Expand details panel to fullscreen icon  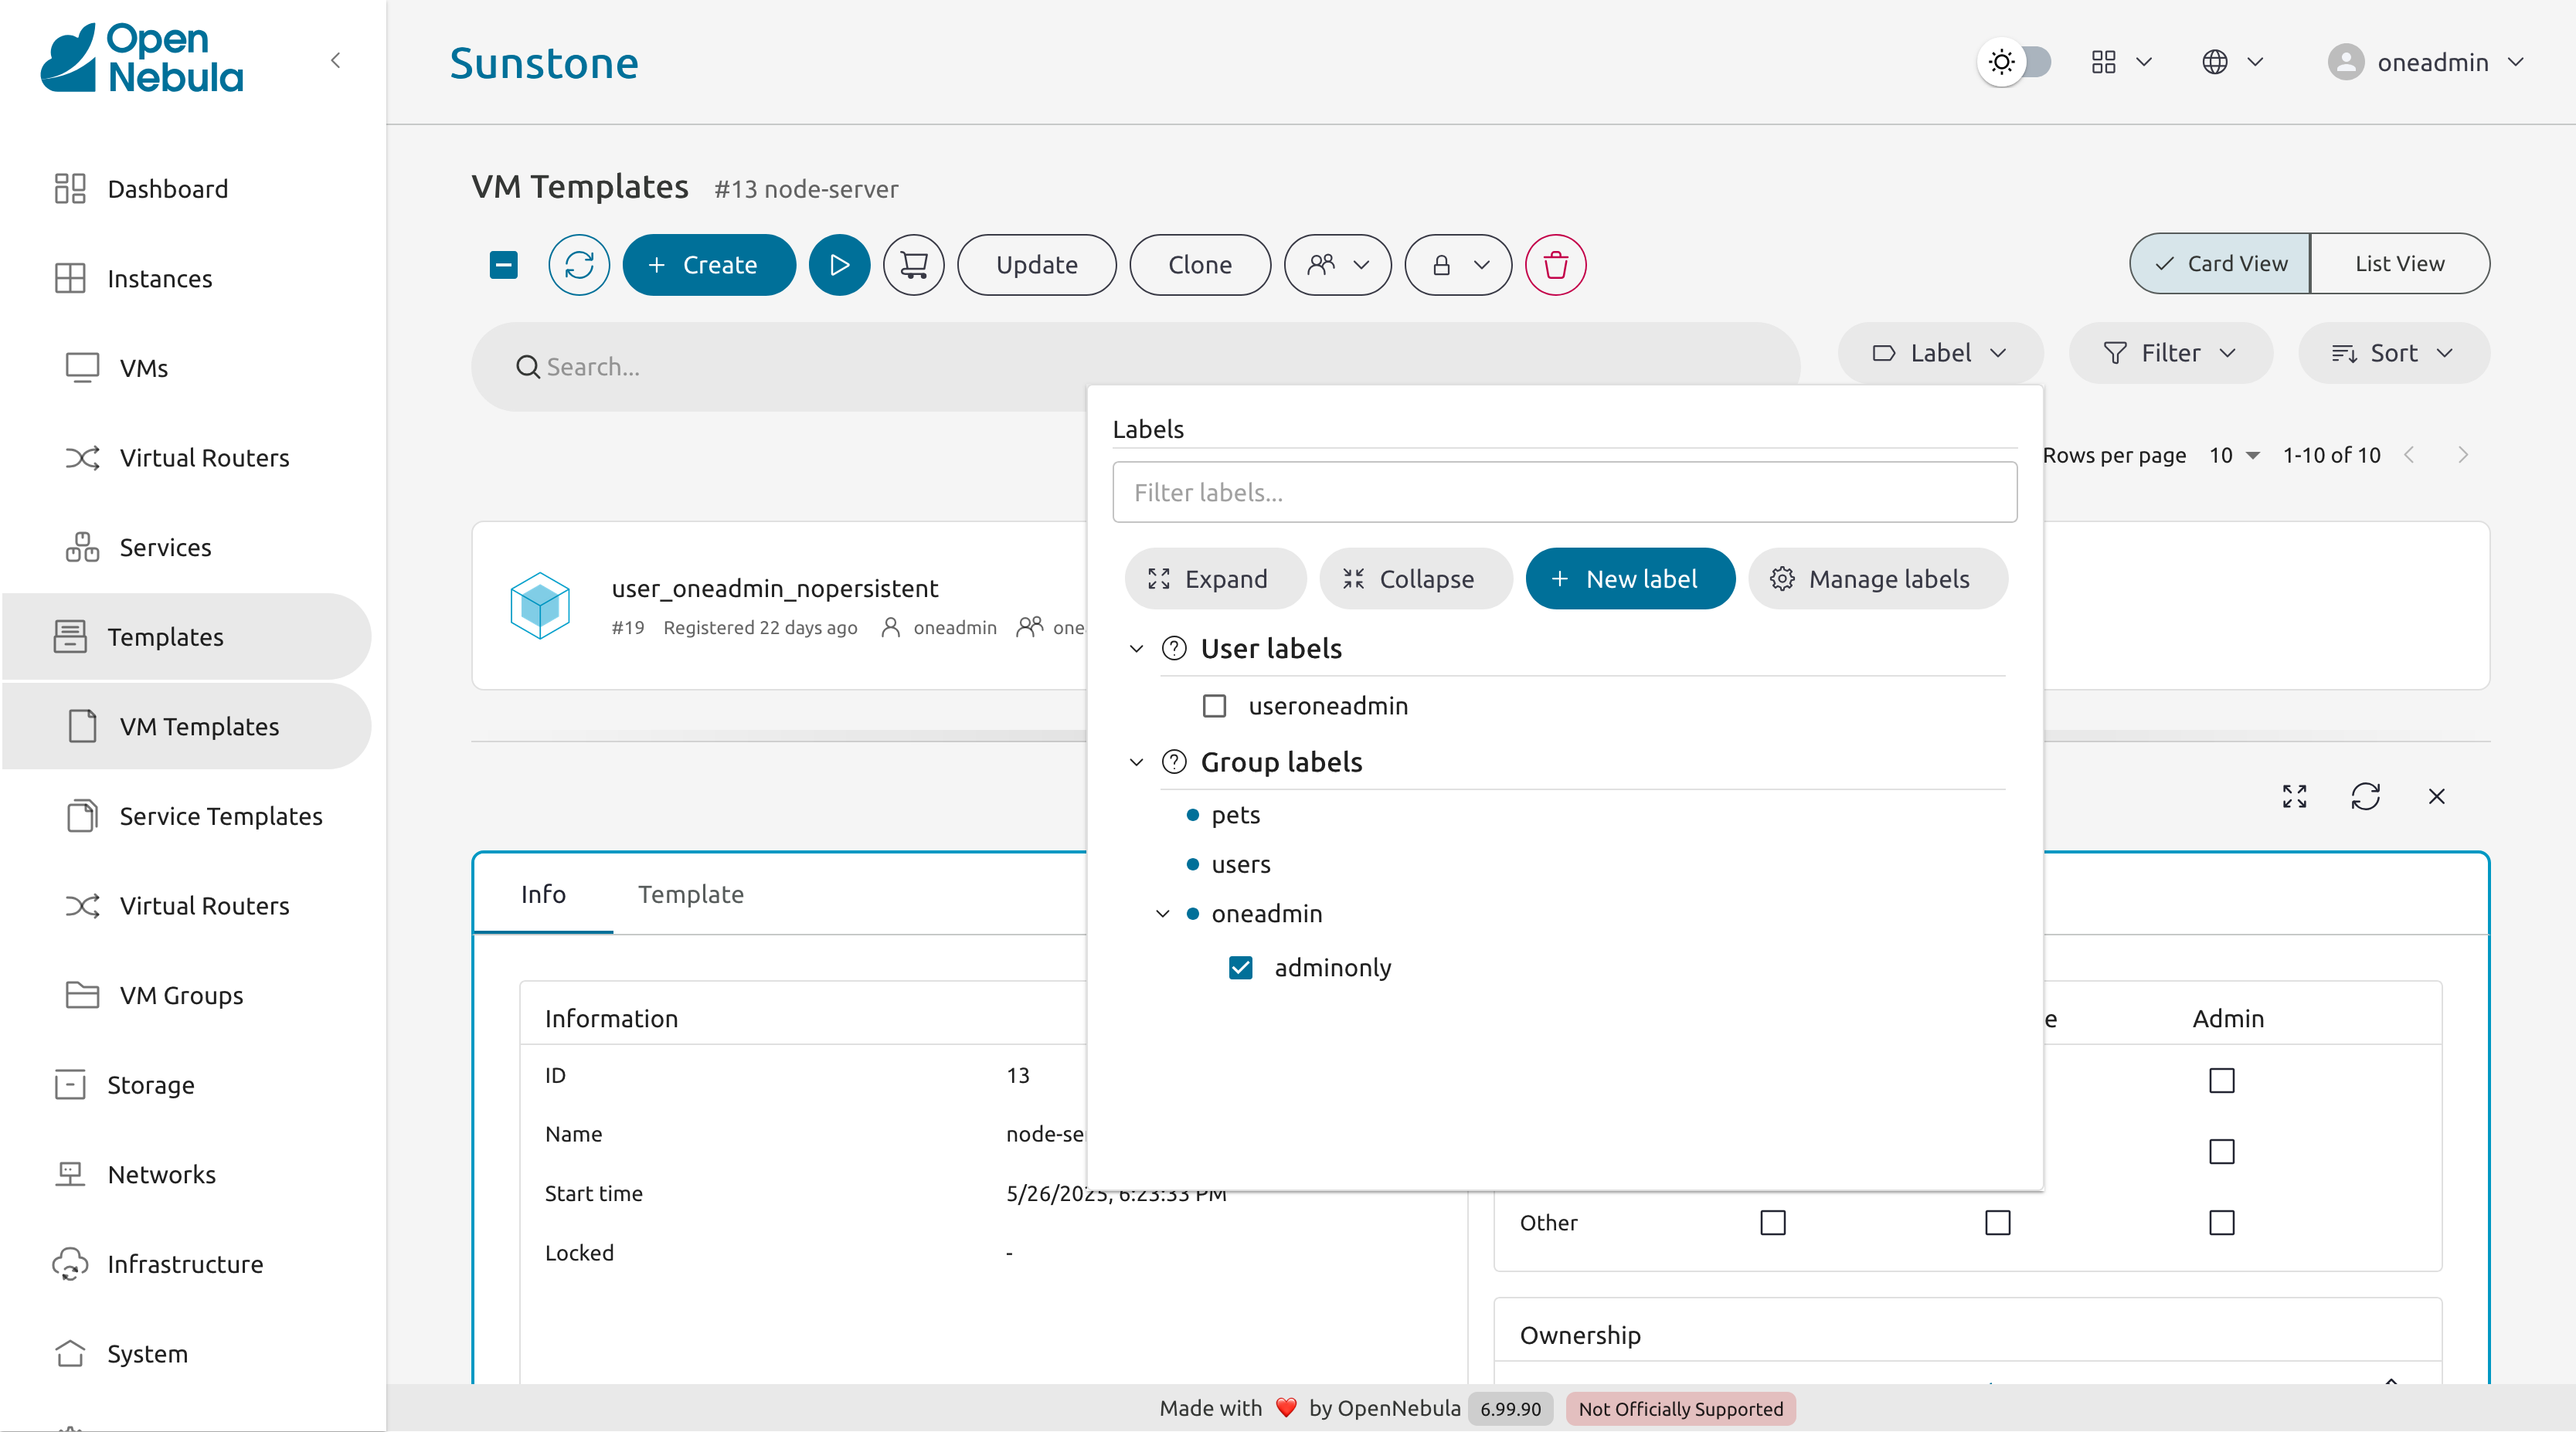coord(2294,796)
